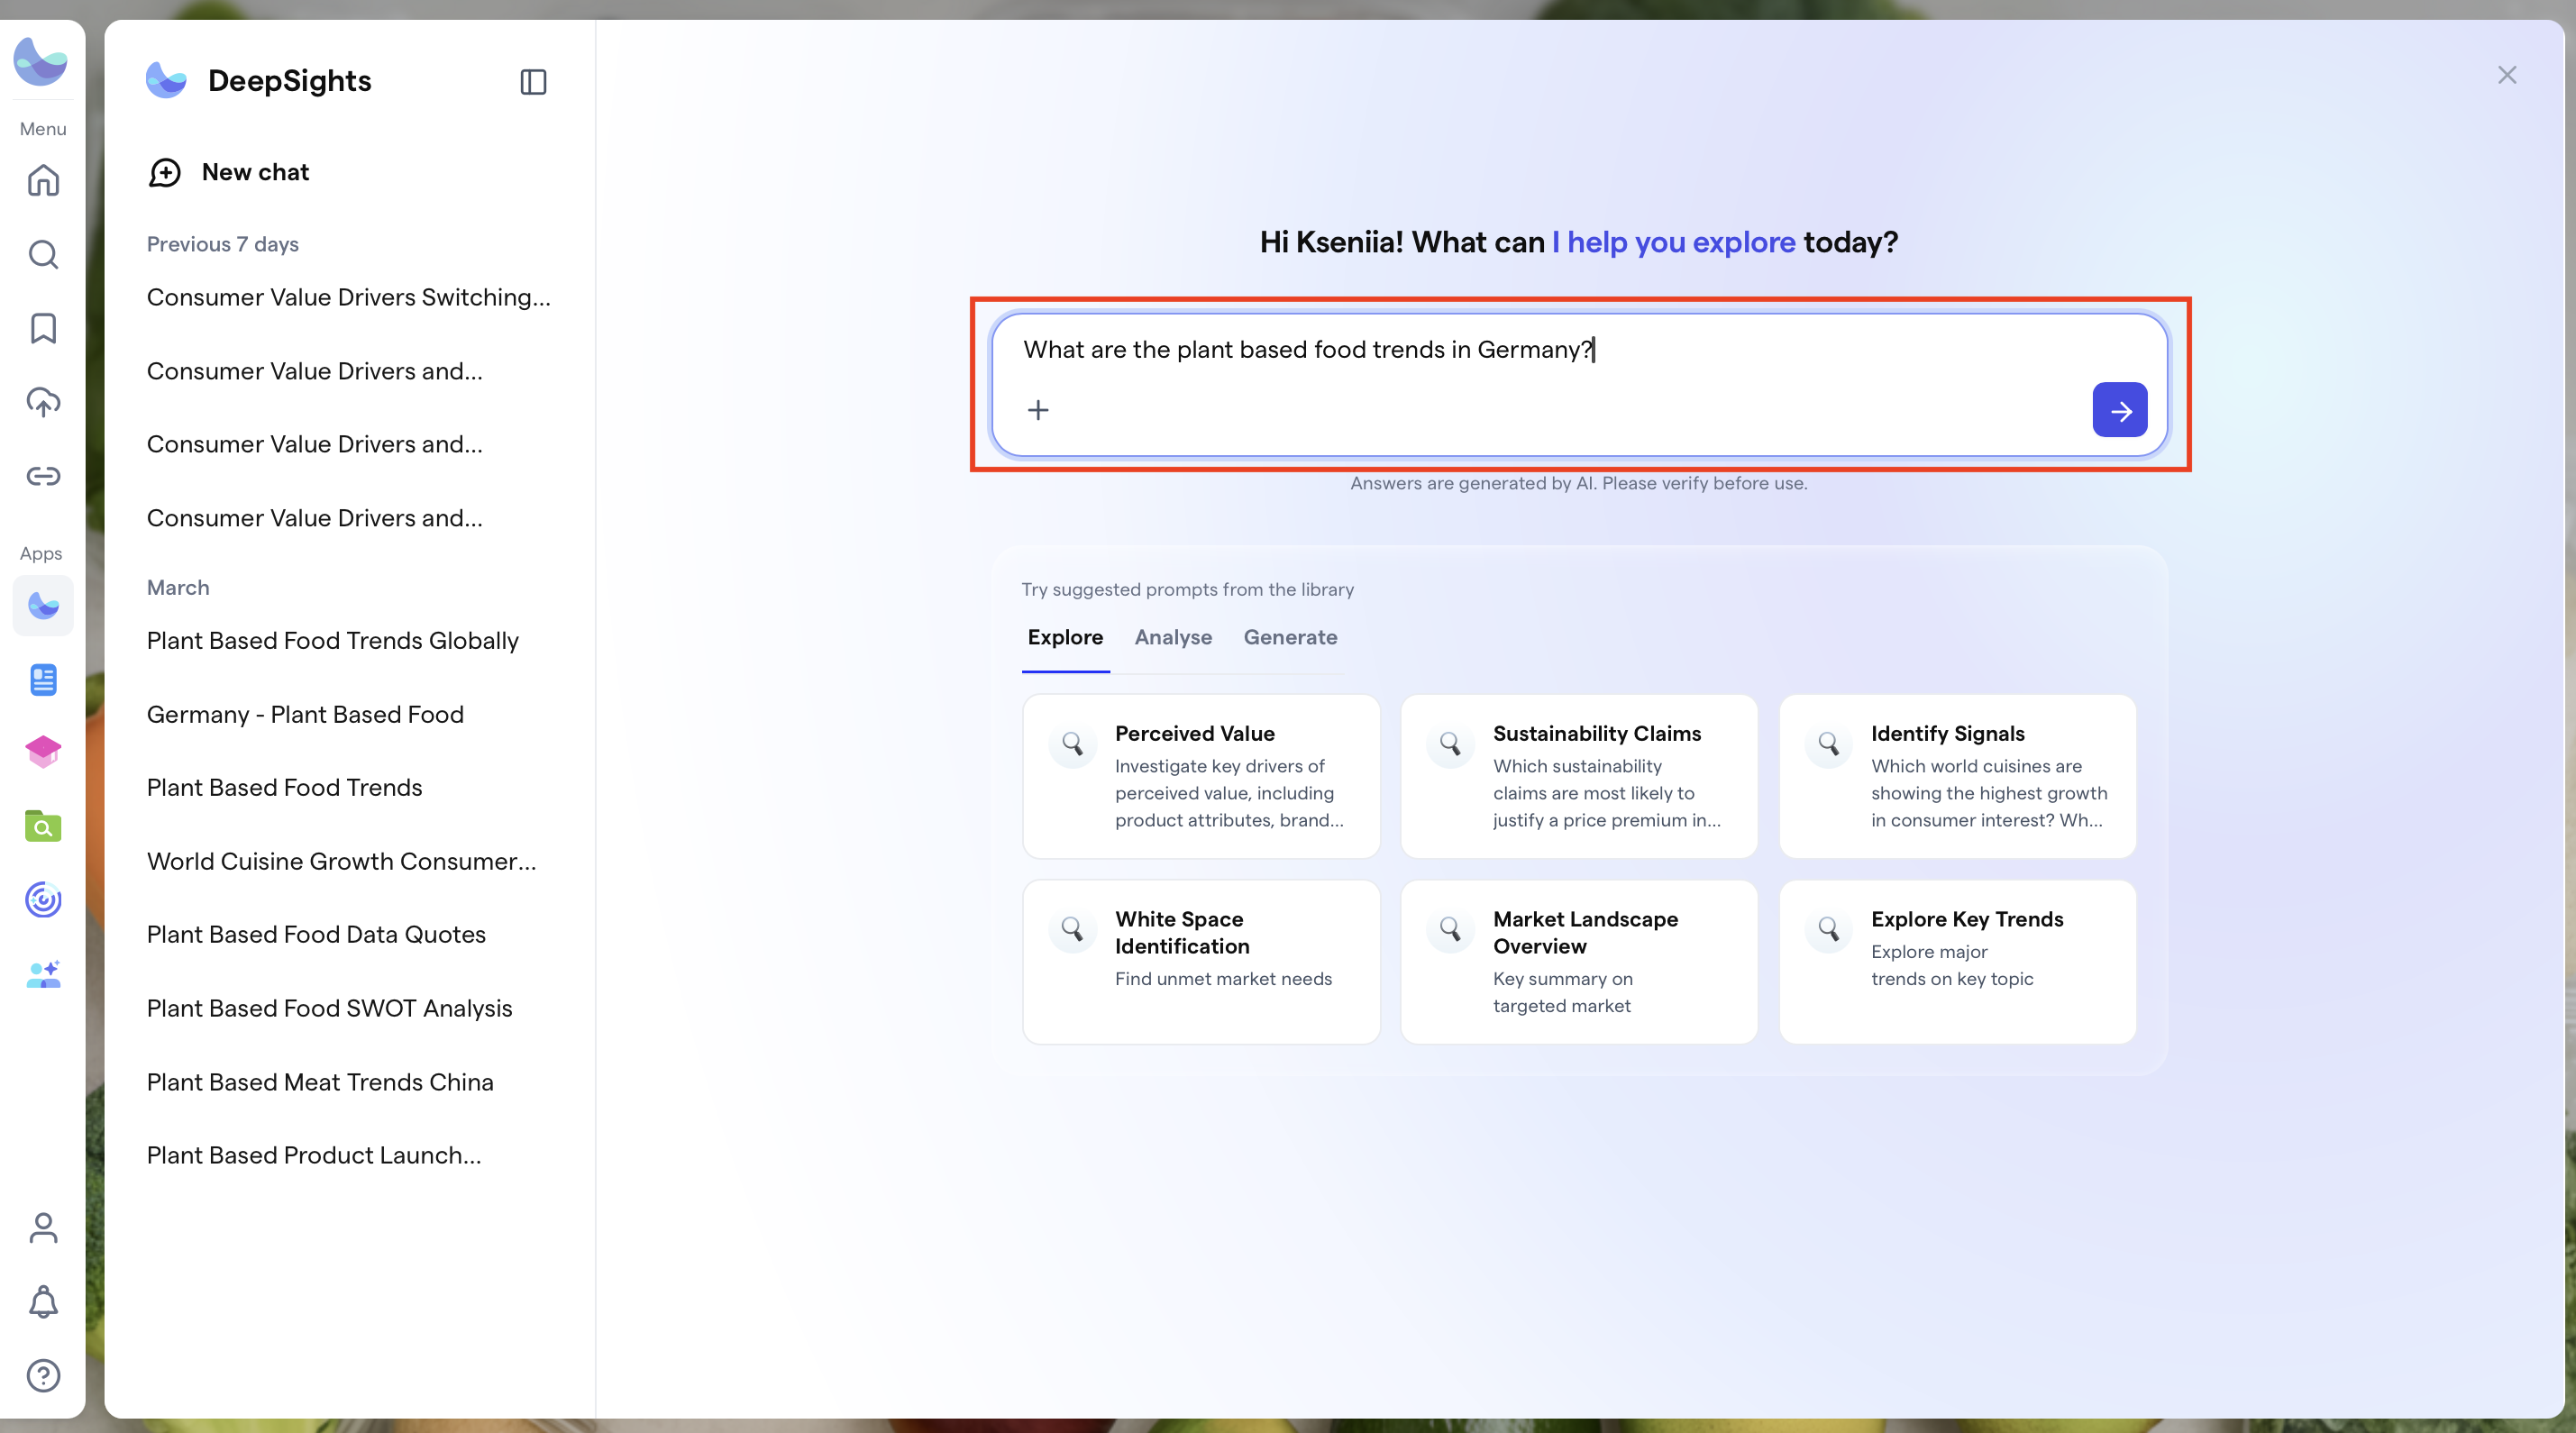Close the DeepSights panel with the X
The image size is (2576, 1433).
[x=2507, y=75]
